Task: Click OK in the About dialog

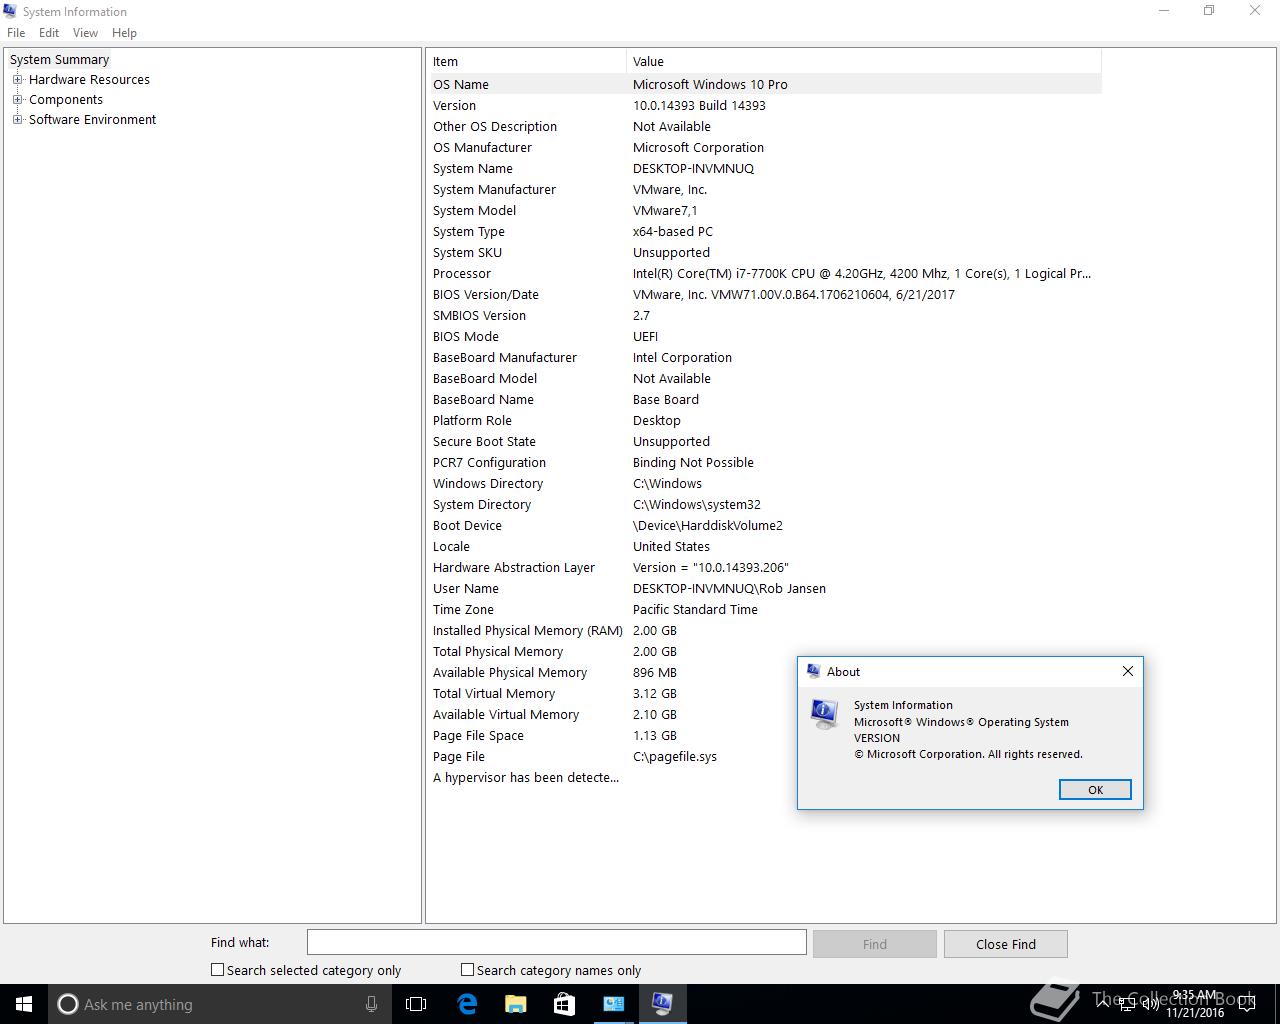Action: click(x=1095, y=789)
